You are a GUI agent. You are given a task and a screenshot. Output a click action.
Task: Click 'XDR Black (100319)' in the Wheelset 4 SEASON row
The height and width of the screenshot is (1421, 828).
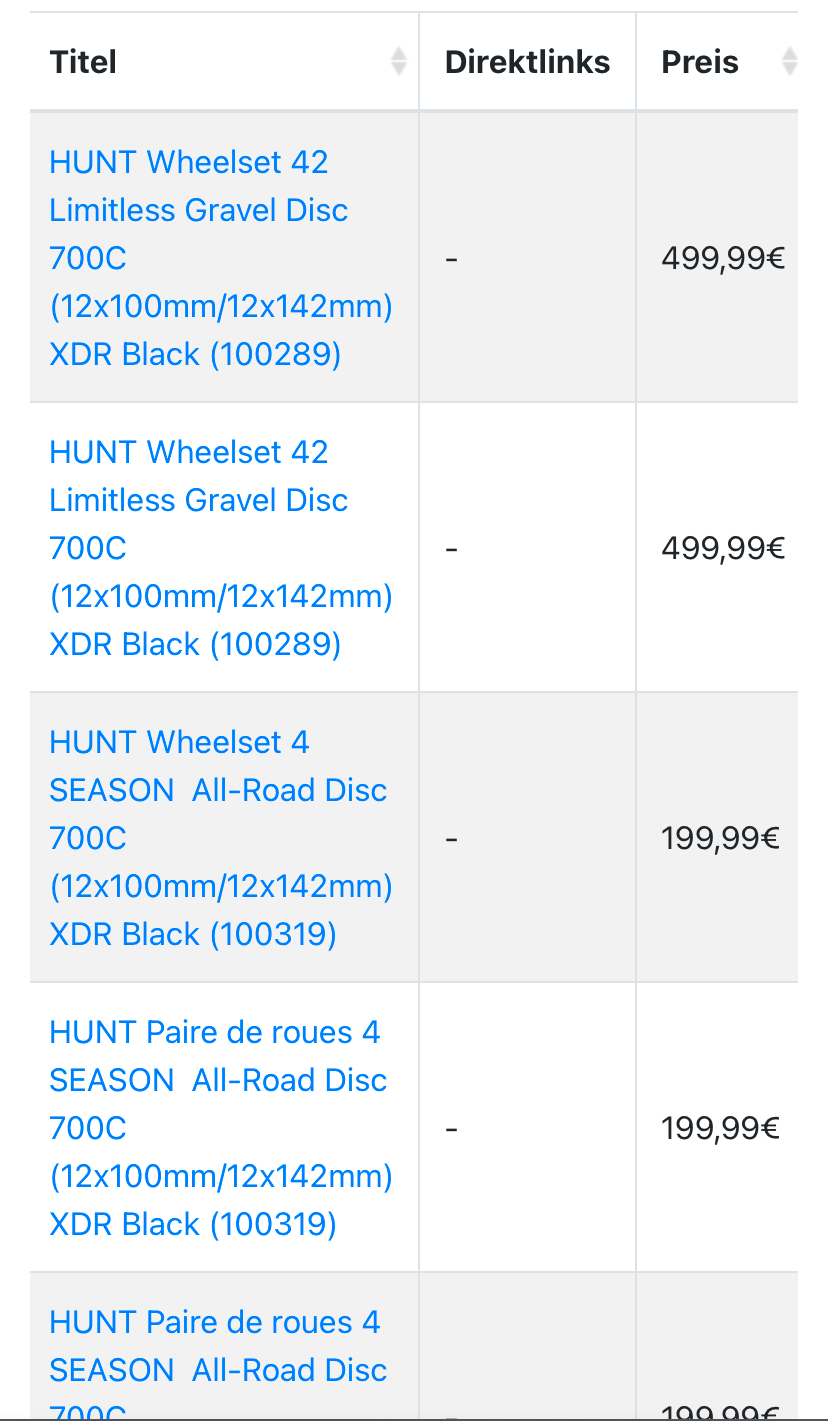click(x=193, y=934)
